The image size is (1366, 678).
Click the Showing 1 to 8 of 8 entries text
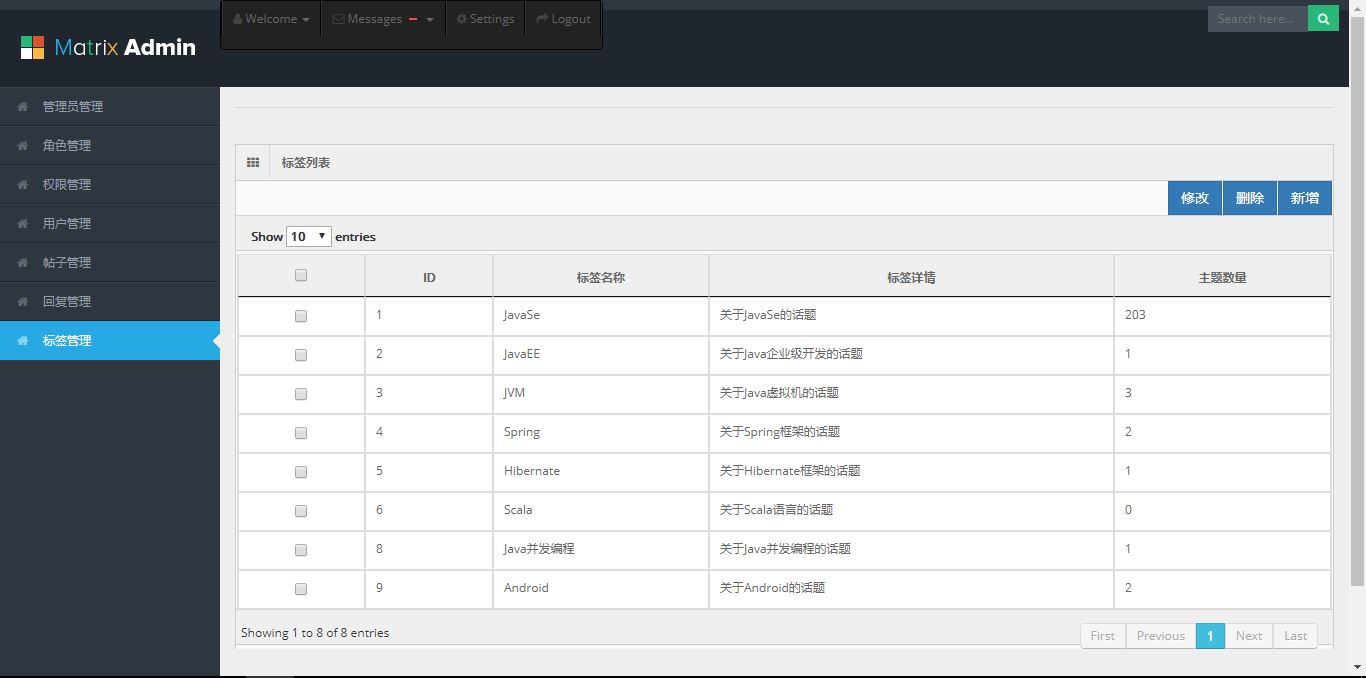[x=315, y=633]
